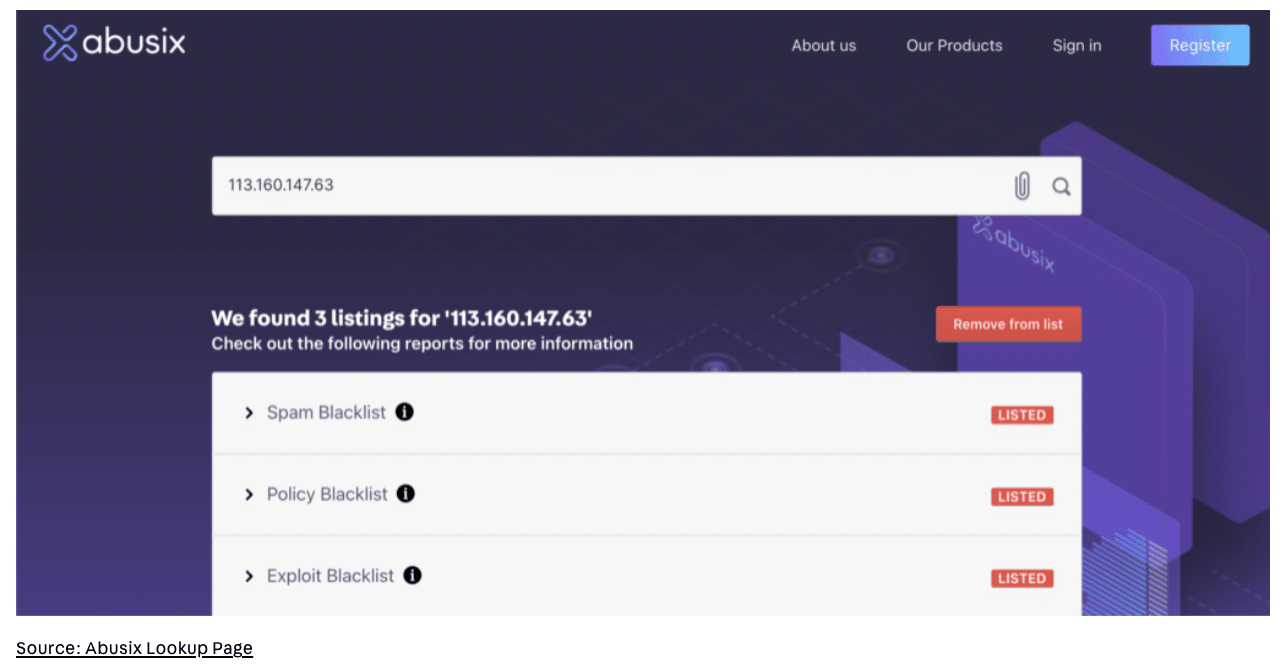
Task: Expand the Policy Blacklist row chevron
Action: click(x=249, y=495)
